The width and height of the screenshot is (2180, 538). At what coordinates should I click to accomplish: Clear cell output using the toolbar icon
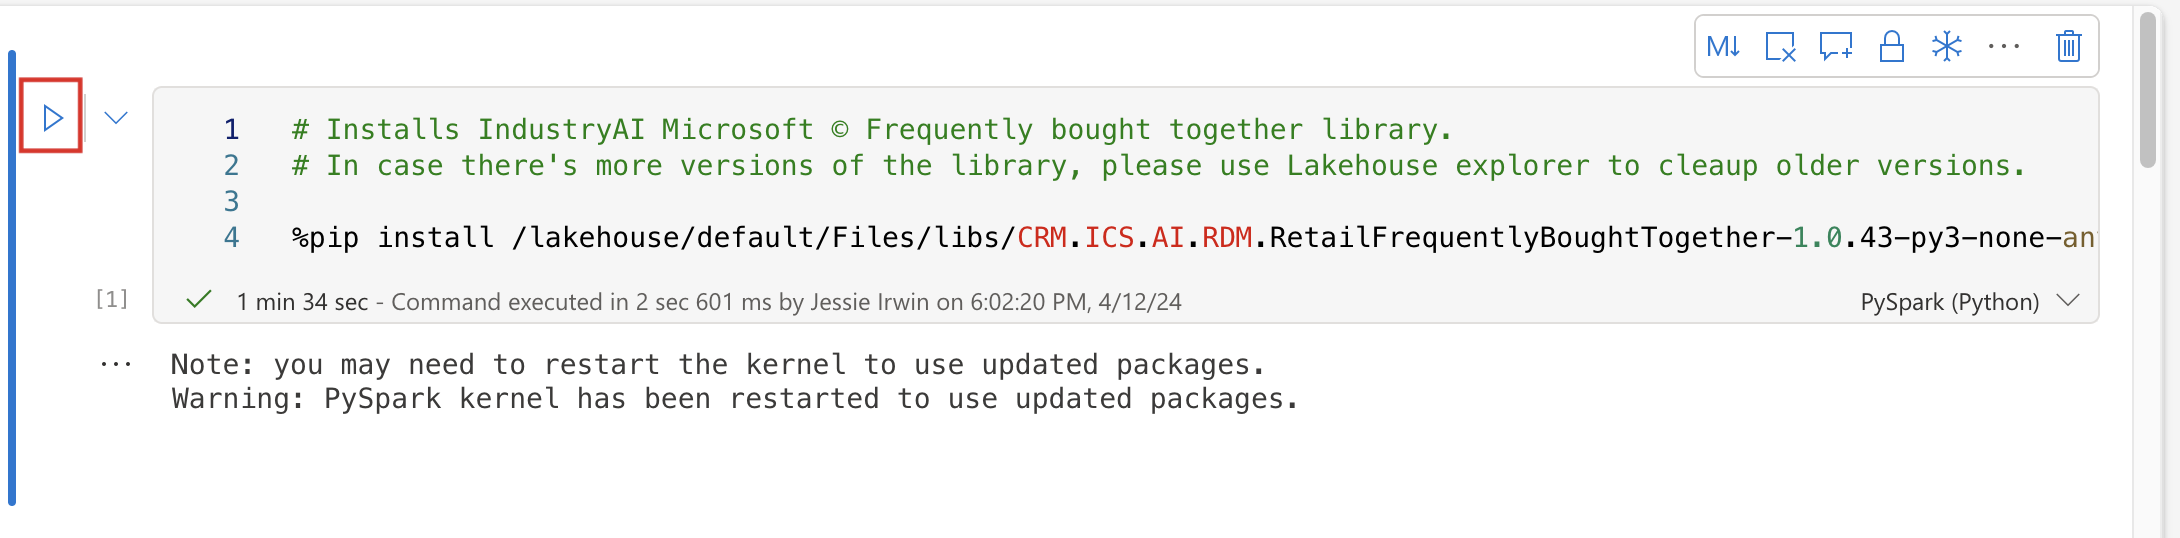point(1780,47)
